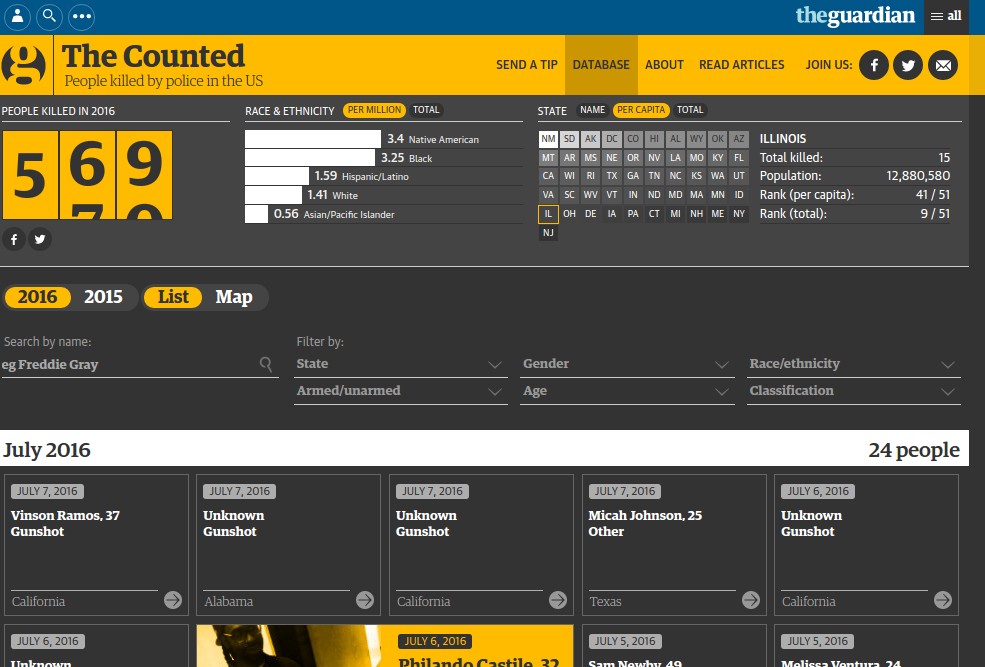The image size is (985, 667).
Task: Open the search magnifier in top bar
Action: [49, 16]
